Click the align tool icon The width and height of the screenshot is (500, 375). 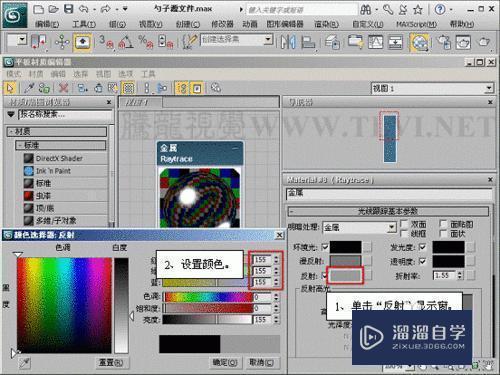[308, 42]
